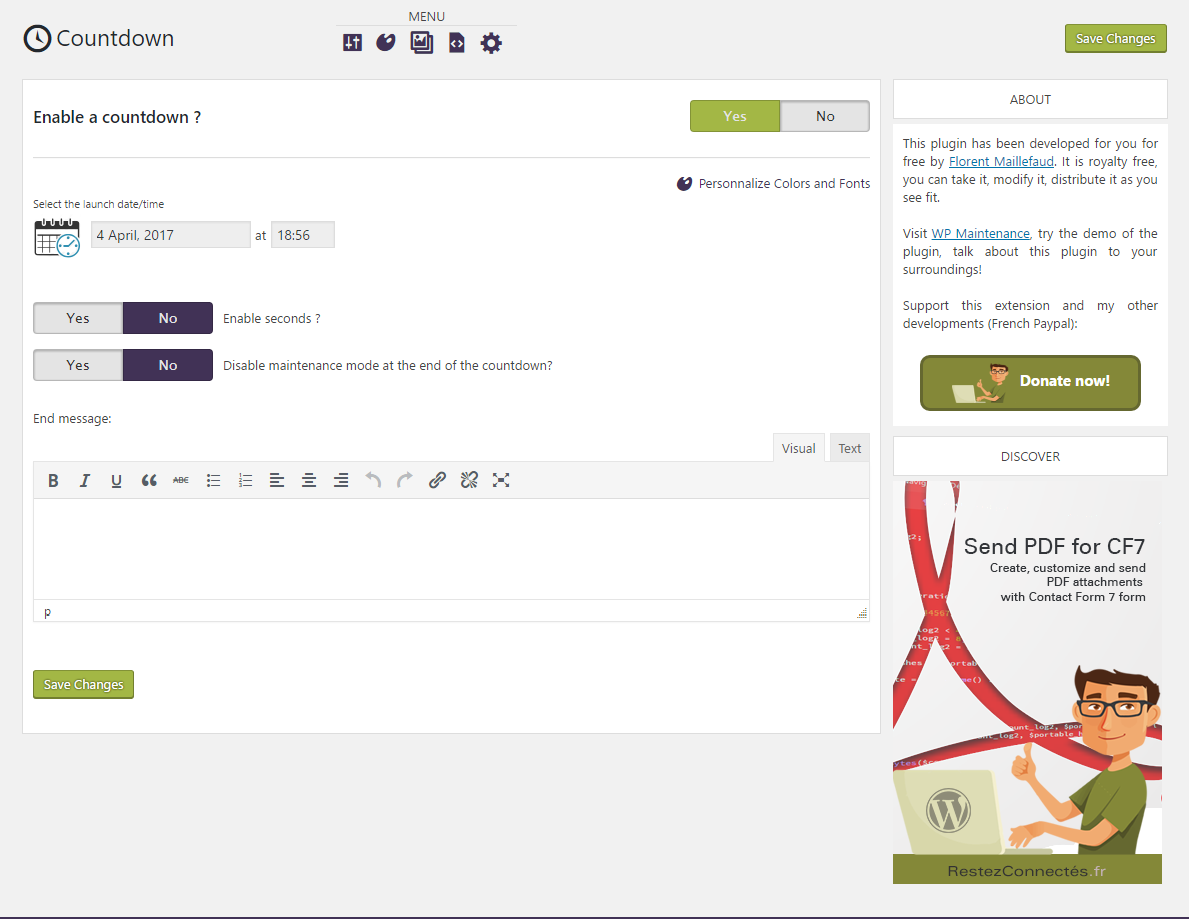
Task: Center align the end message text
Action: click(x=309, y=481)
